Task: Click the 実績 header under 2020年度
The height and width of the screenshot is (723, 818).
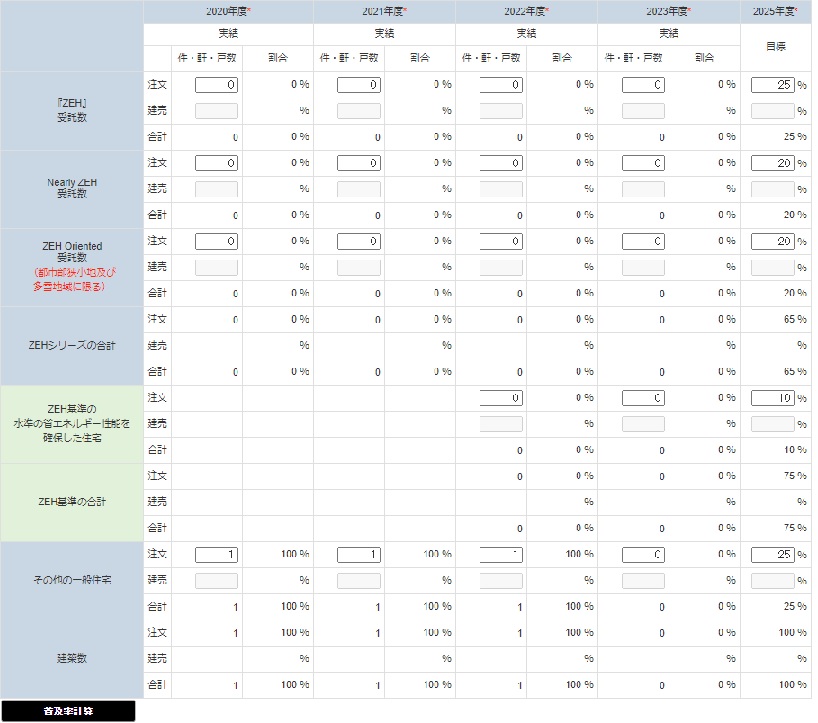Action: pos(228,34)
